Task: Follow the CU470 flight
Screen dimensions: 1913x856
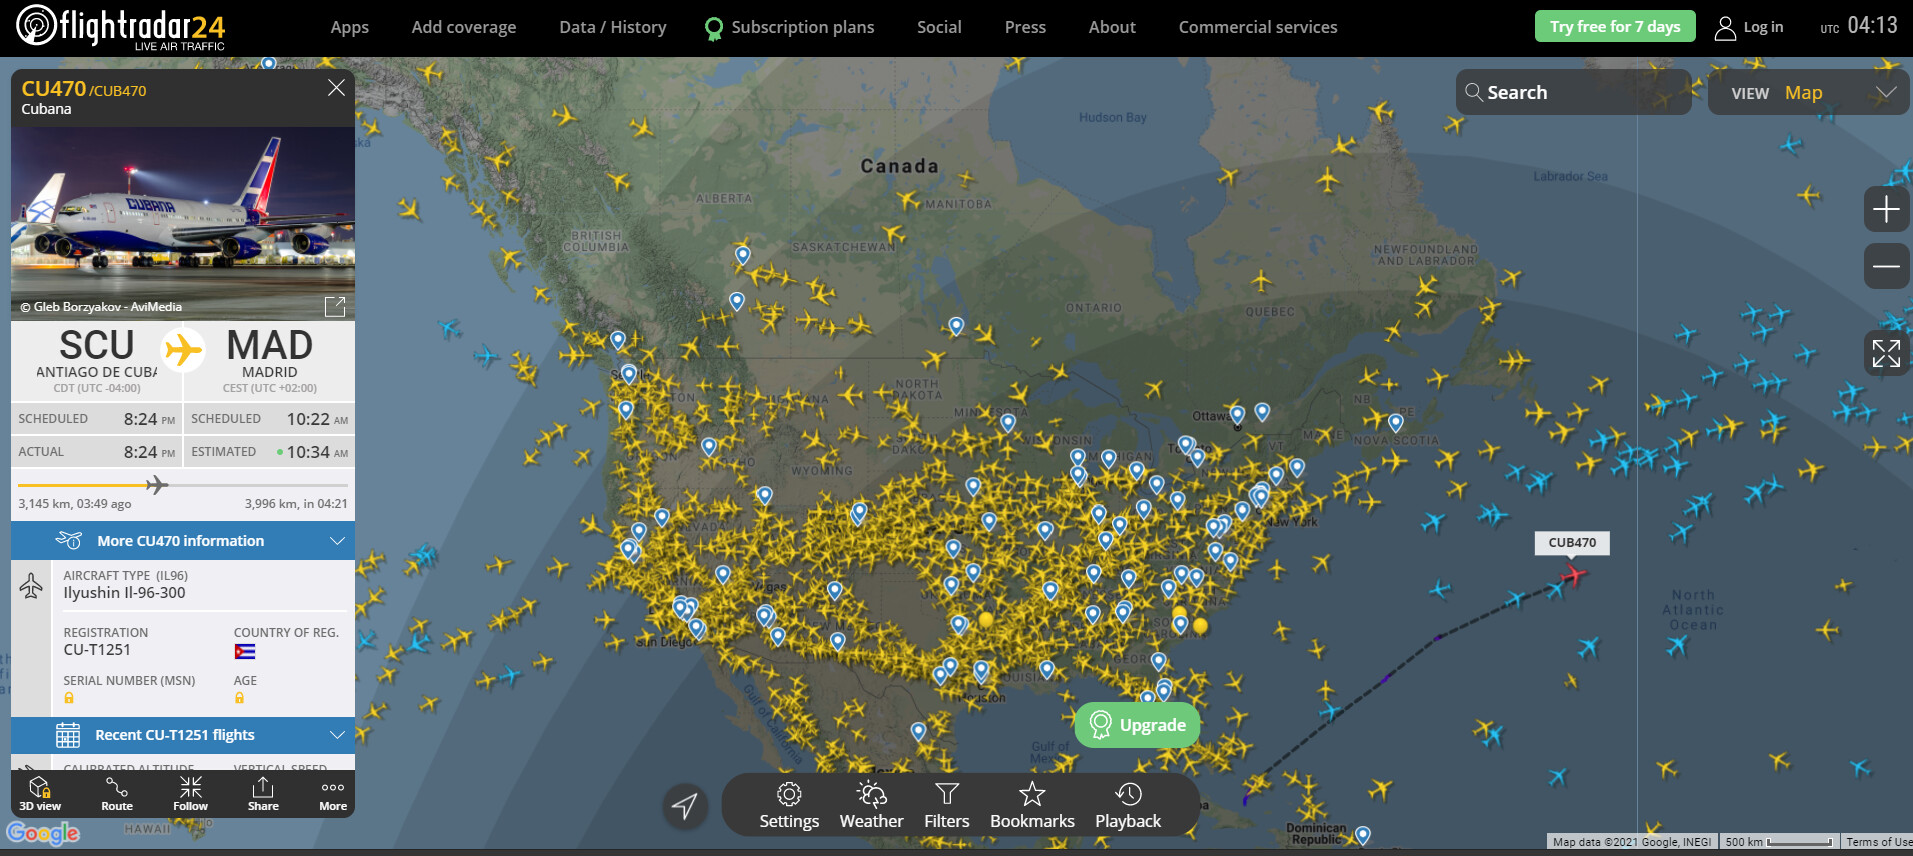Action: (x=190, y=794)
